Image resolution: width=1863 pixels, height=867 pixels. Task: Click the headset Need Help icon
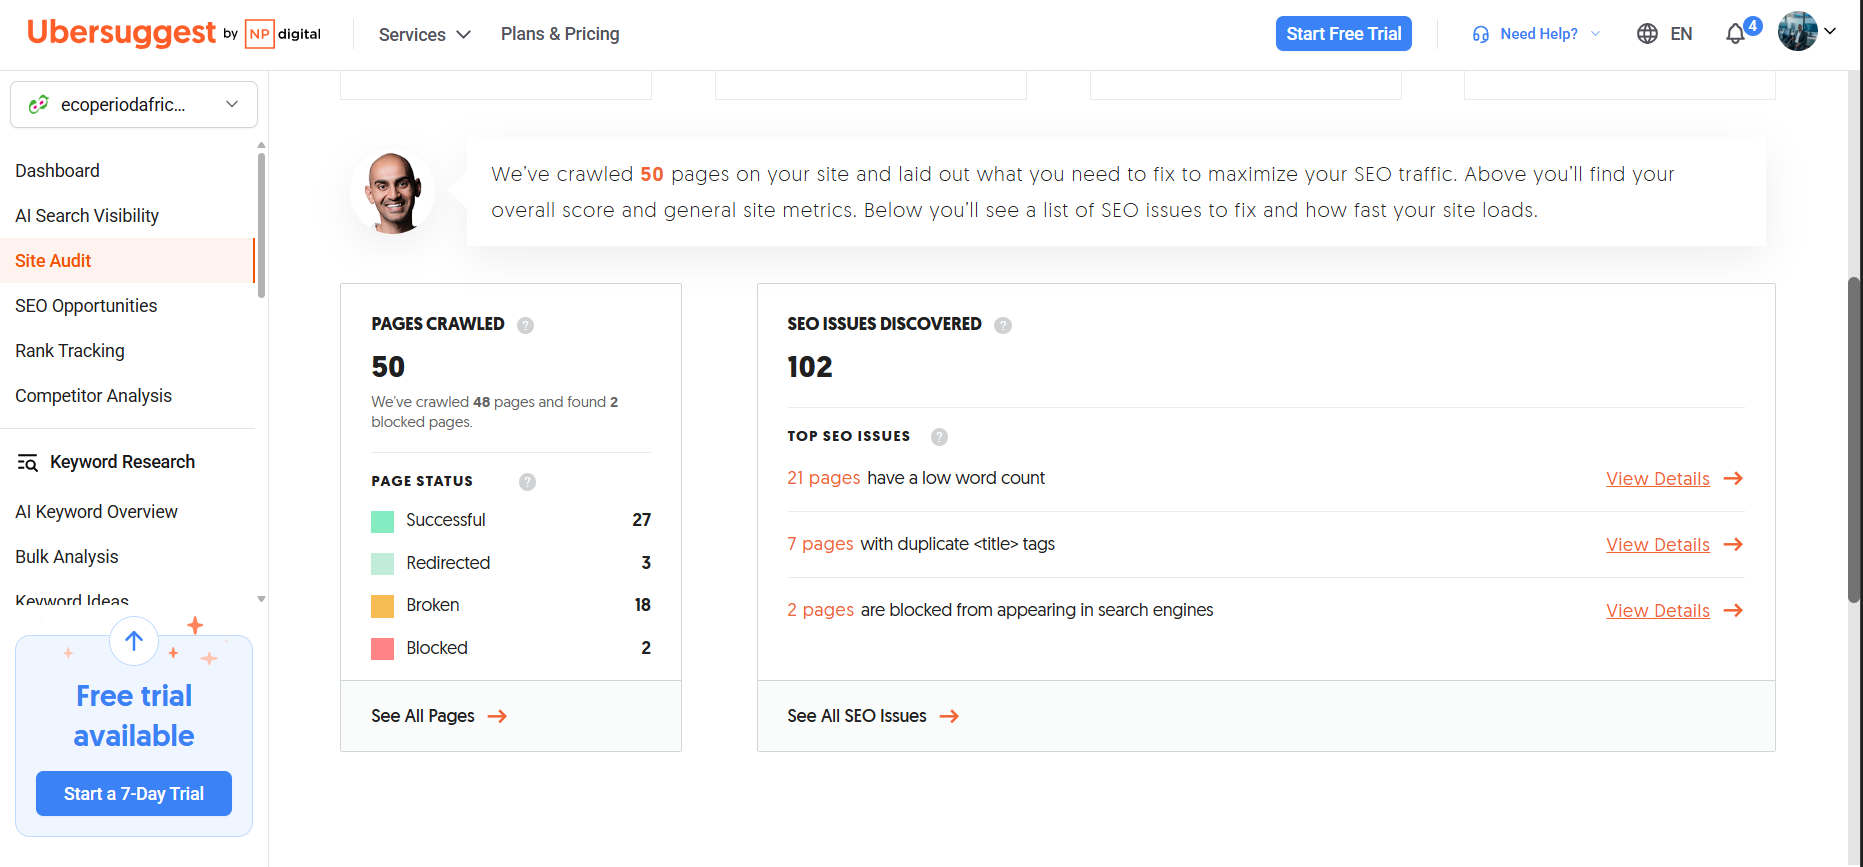(1481, 34)
